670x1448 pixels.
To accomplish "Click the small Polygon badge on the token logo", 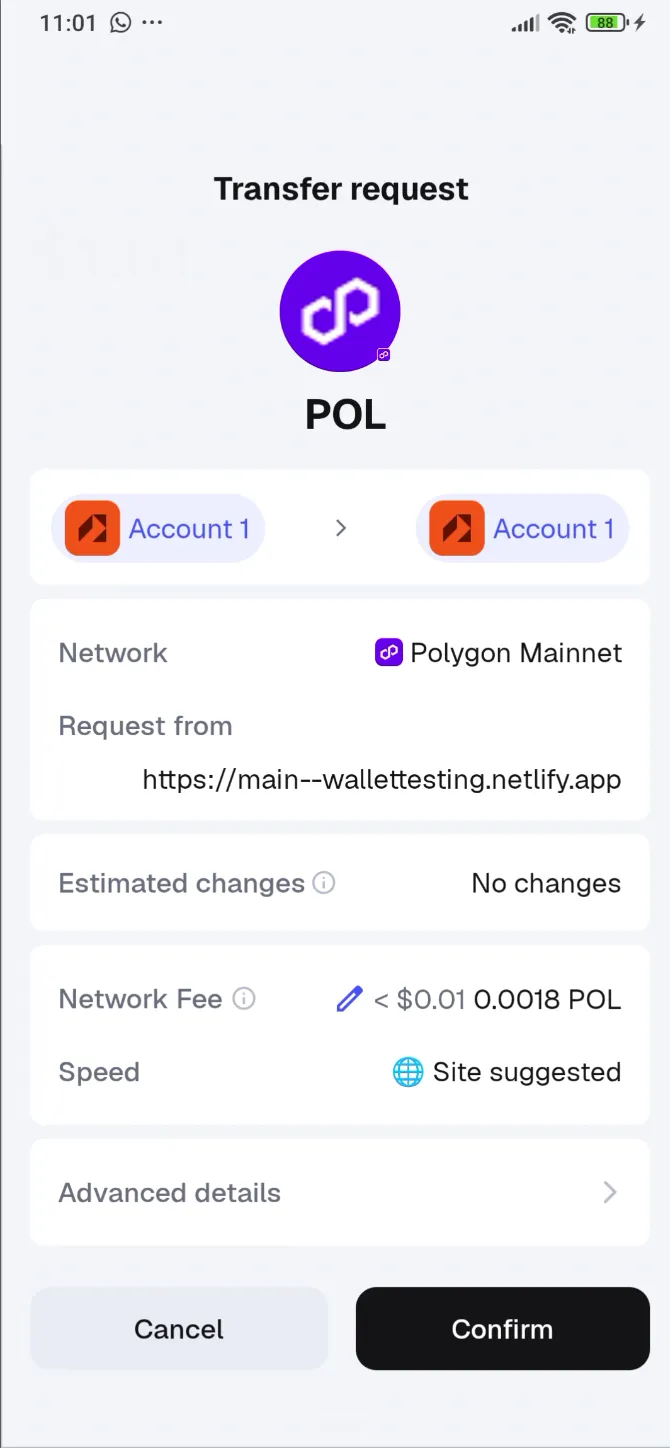I will click(x=383, y=354).
